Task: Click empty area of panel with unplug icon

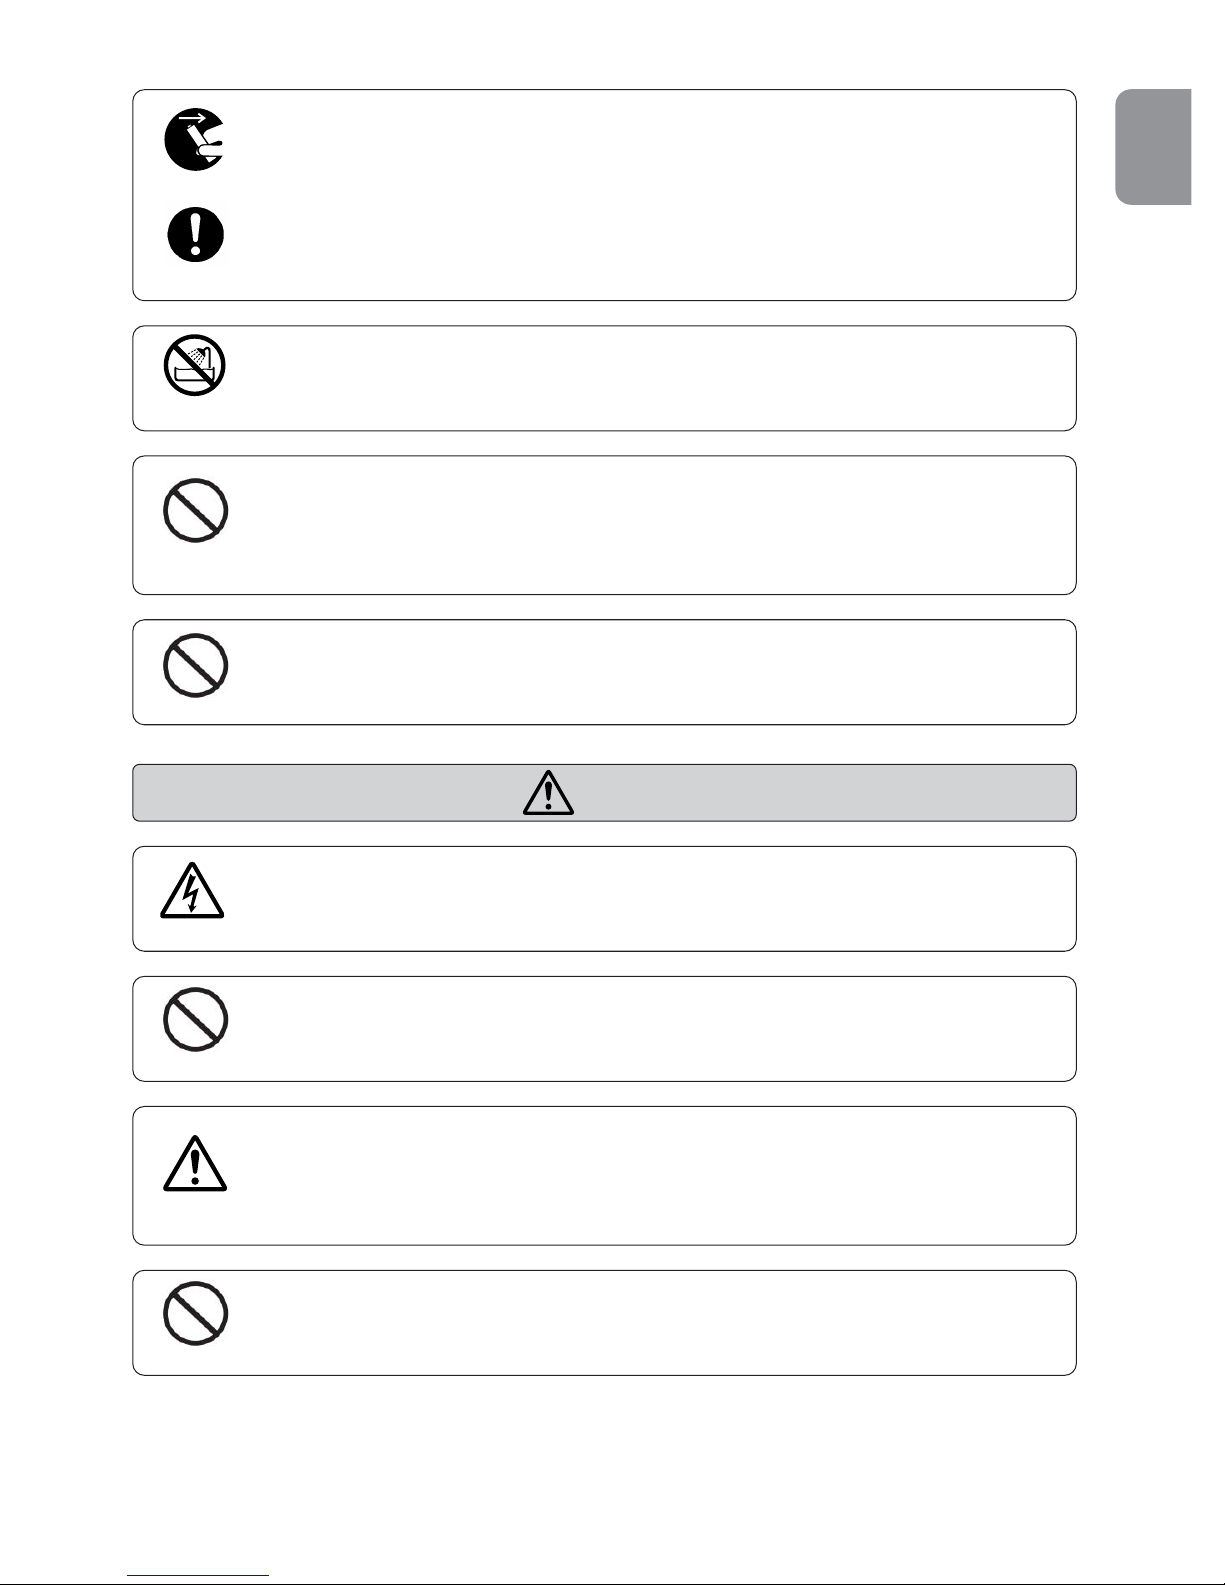Action: tap(650, 195)
